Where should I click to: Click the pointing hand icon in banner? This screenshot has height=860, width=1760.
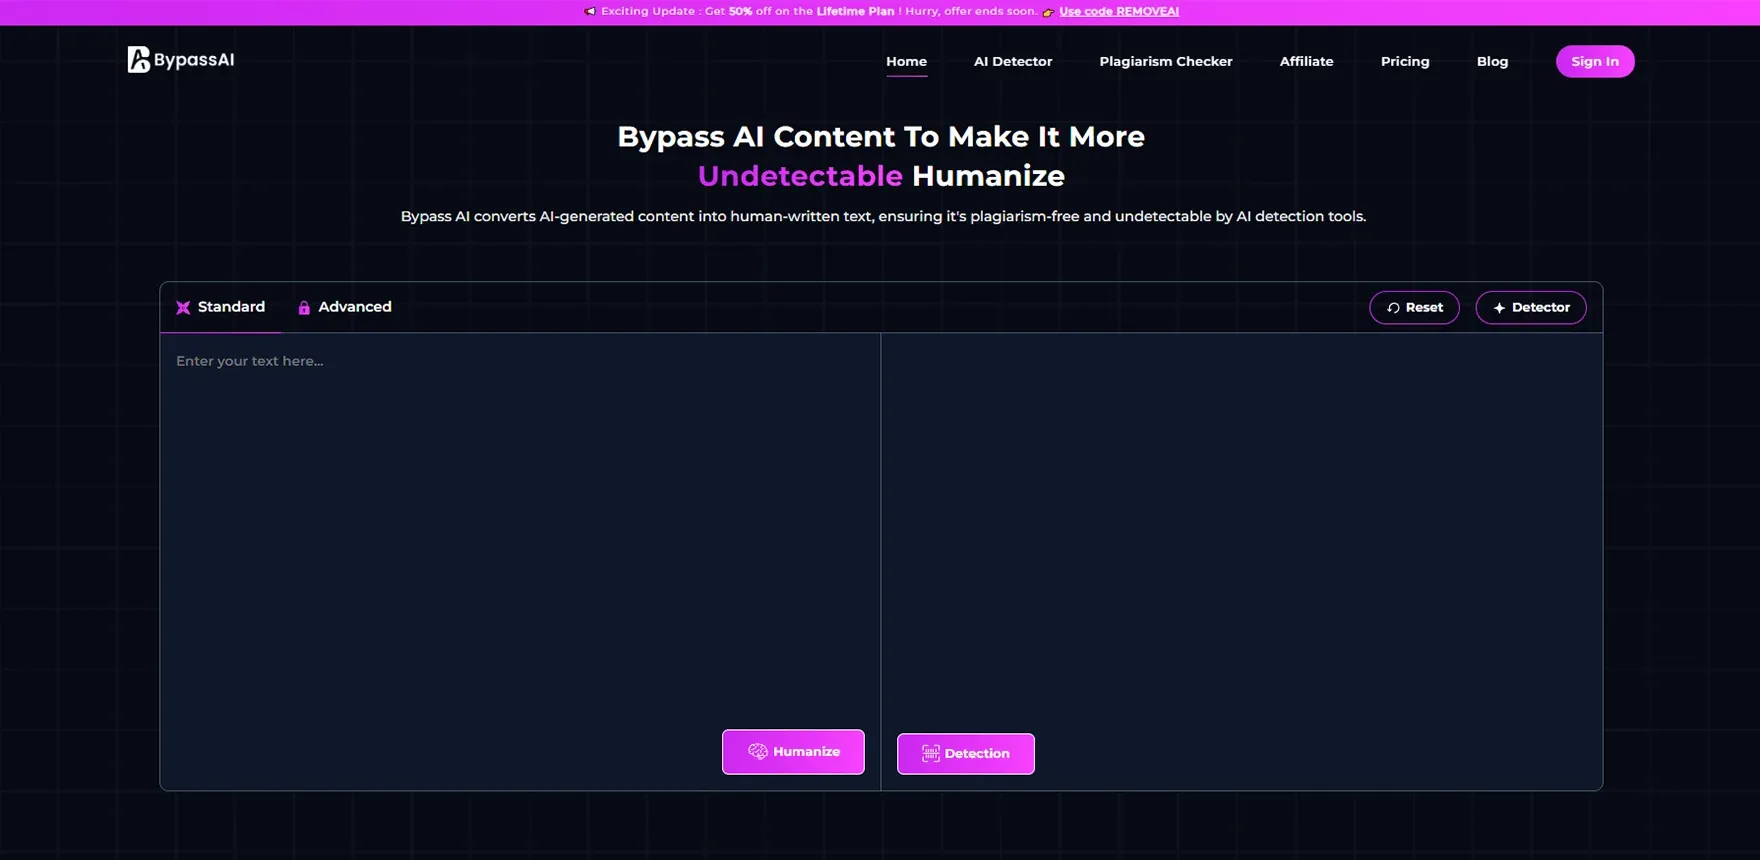click(x=1048, y=12)
